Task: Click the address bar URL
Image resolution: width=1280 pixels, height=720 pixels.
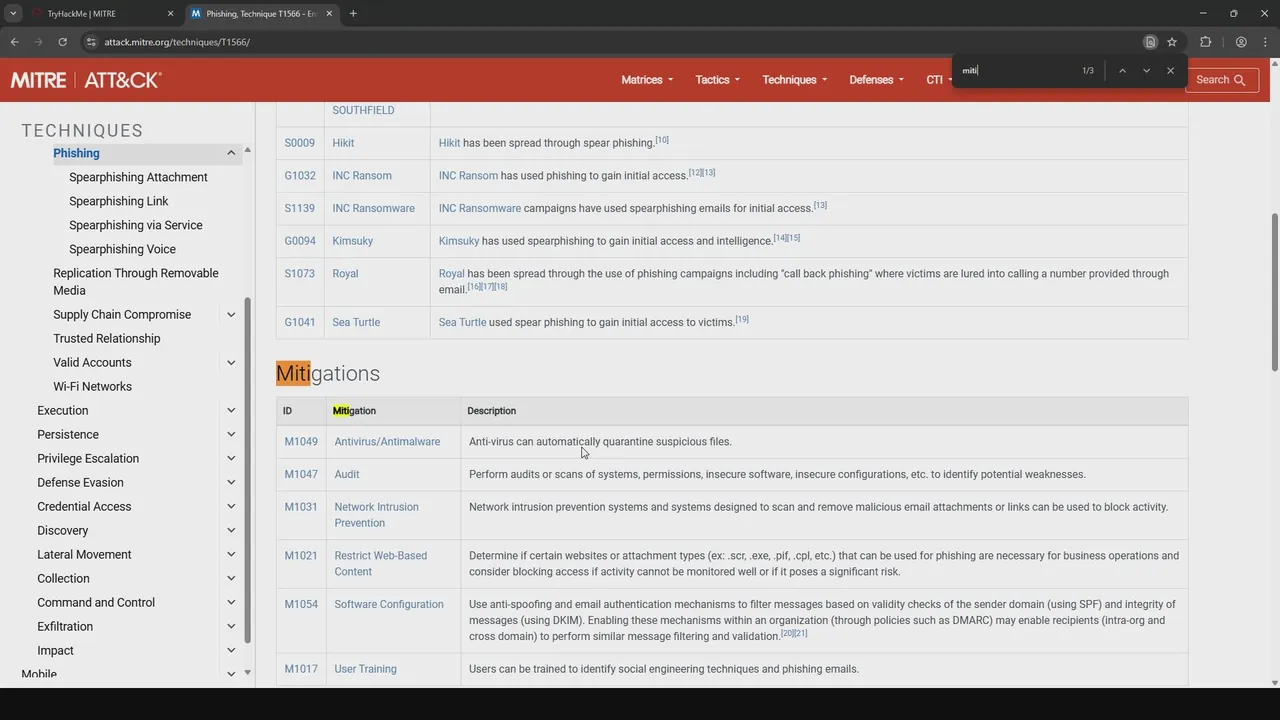Action: 177,42
